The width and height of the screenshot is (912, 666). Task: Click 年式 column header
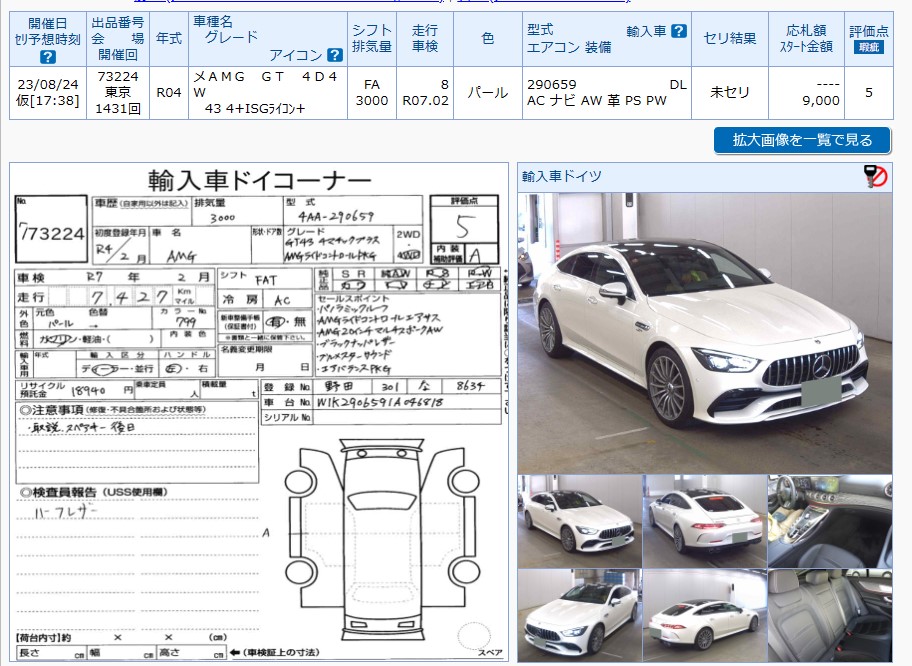pos(169,38)
